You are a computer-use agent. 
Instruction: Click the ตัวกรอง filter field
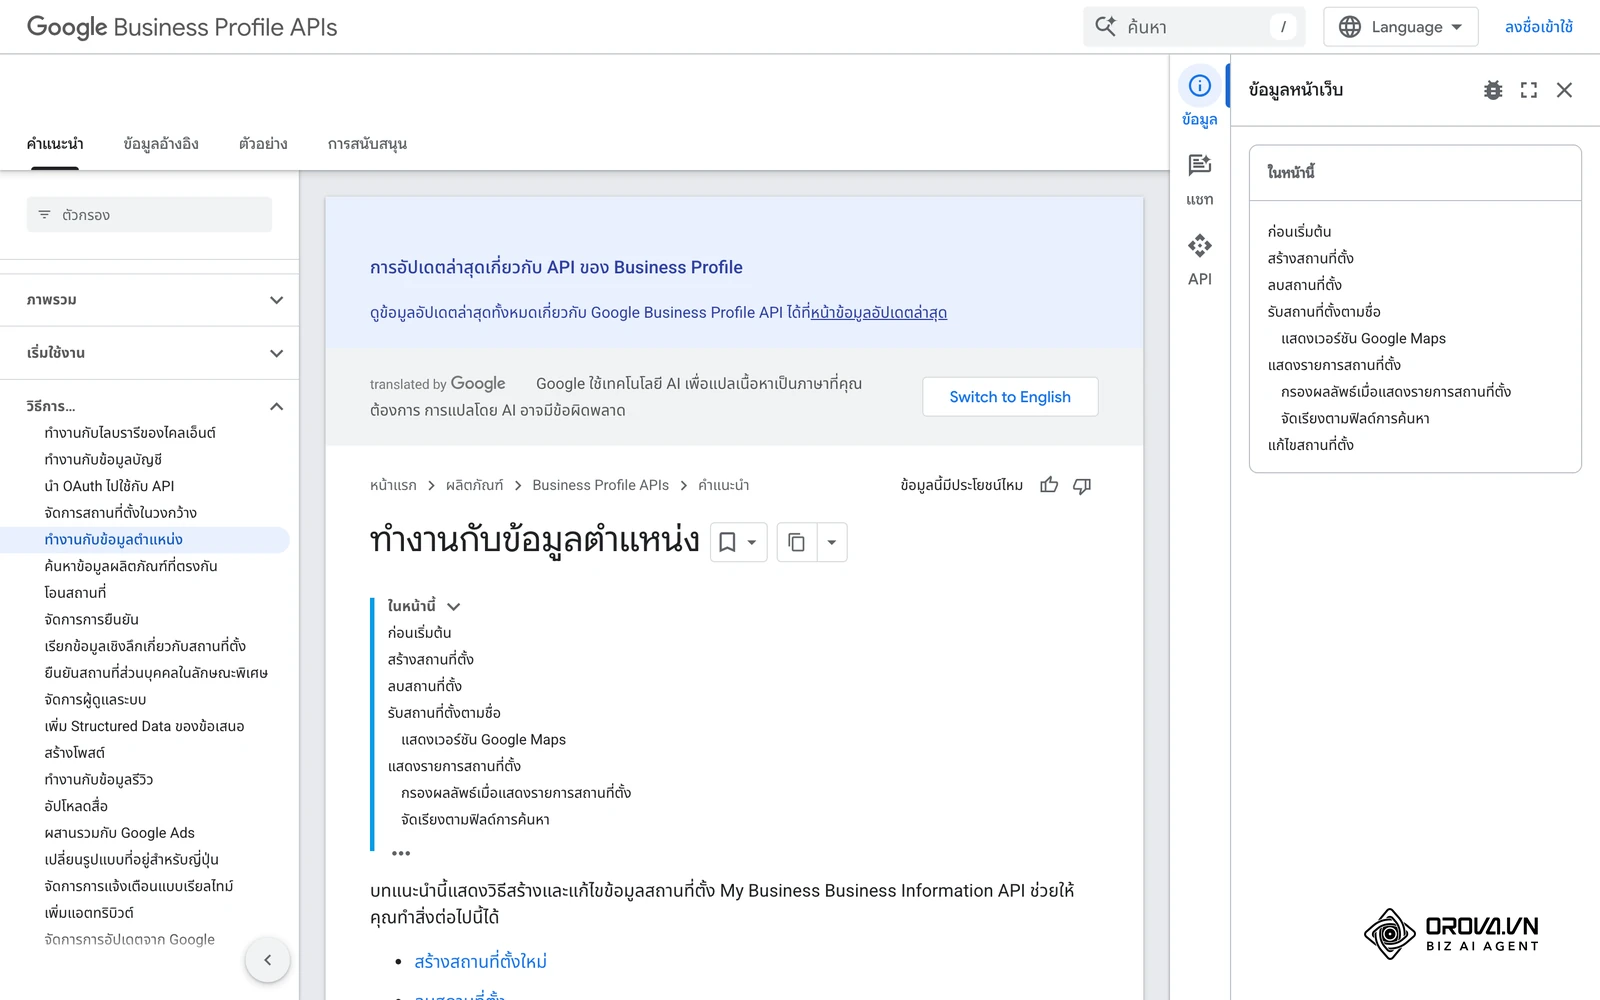pos(149,215)
